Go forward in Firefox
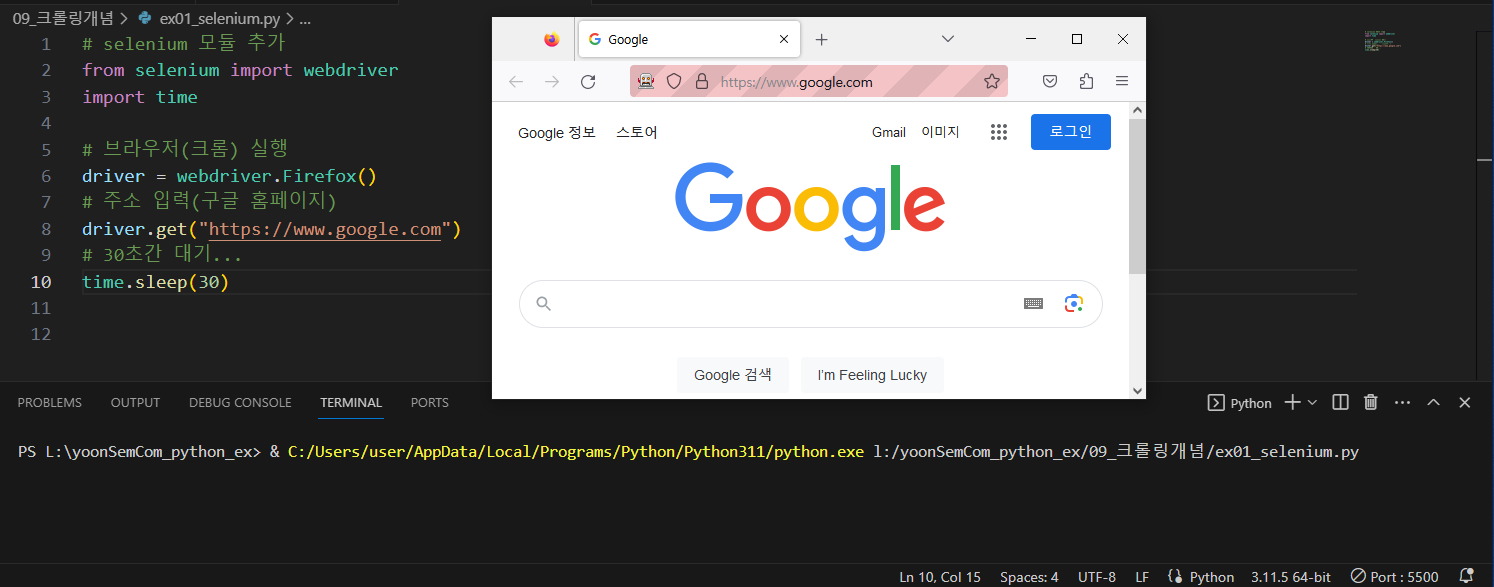Image resolution: width=1494 pixels, height=587 pixels. [552, 82]
